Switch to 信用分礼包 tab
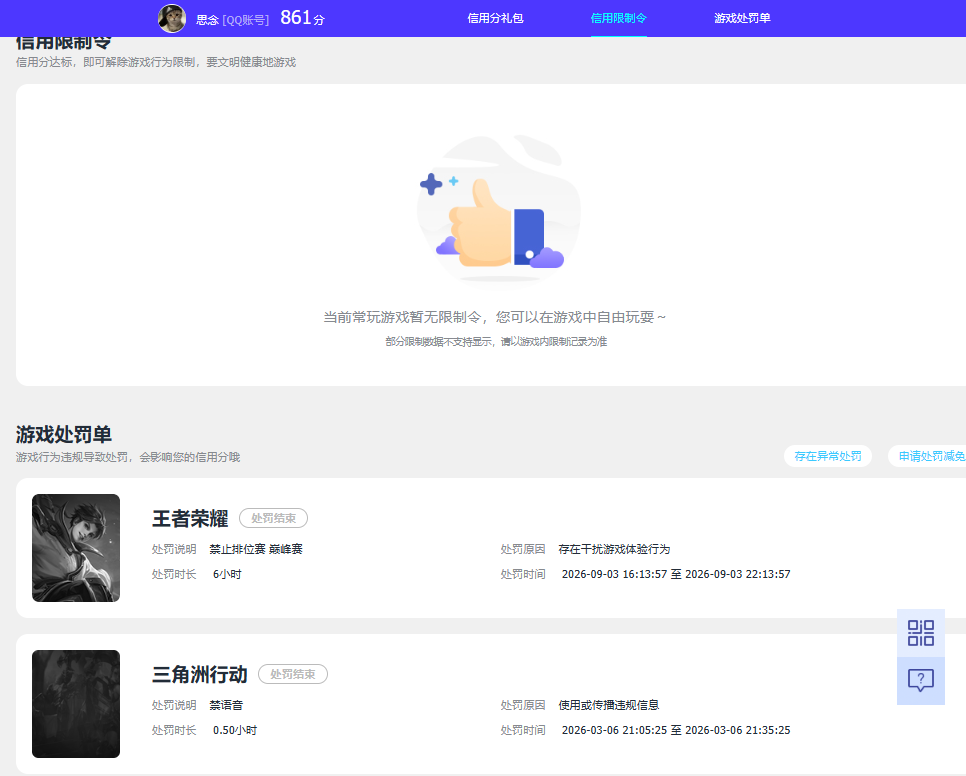Viewport: 966px width, 776px height. (x=495, y=18)
